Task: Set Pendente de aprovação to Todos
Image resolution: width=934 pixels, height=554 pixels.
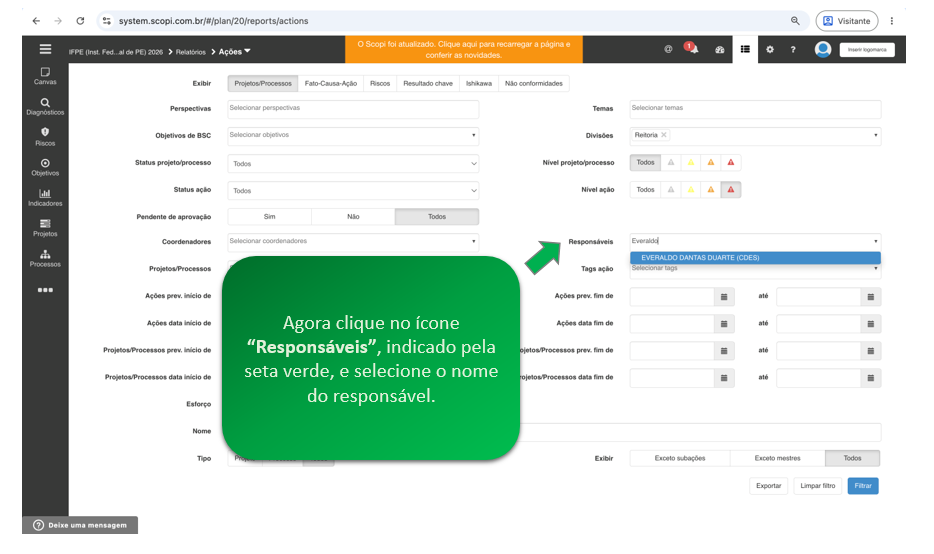Action: 437,217
